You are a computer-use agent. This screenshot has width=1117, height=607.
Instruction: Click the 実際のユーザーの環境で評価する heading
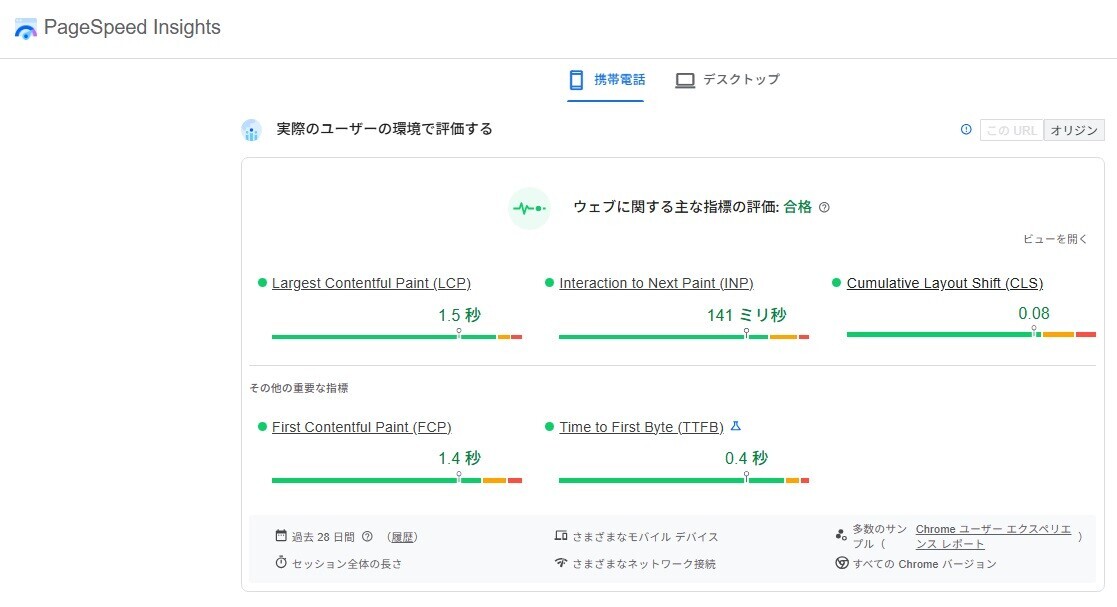click(385, 129)
